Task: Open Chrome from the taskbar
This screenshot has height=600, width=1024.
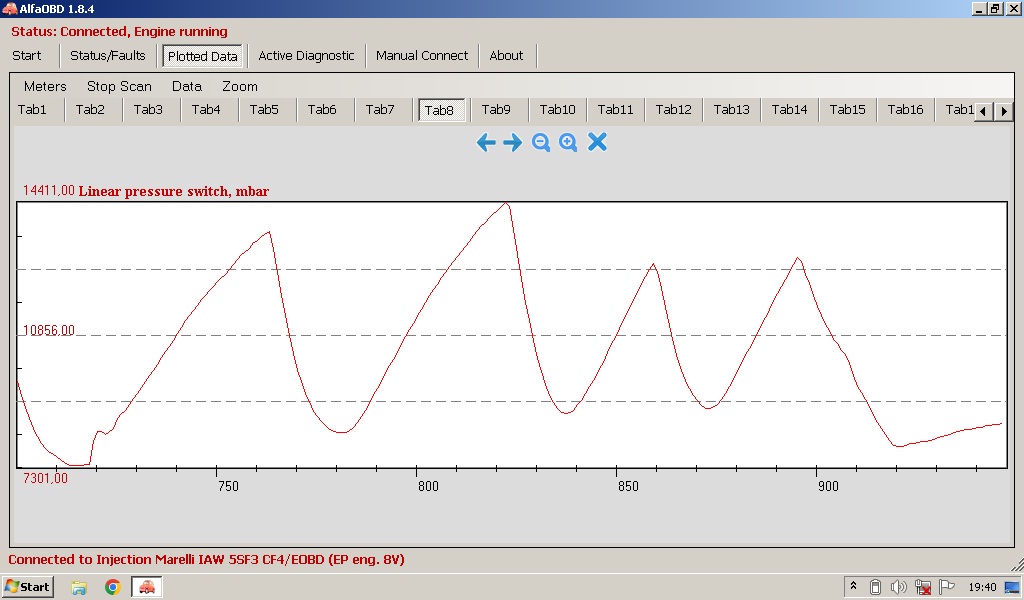Action: tap(113, 587)
